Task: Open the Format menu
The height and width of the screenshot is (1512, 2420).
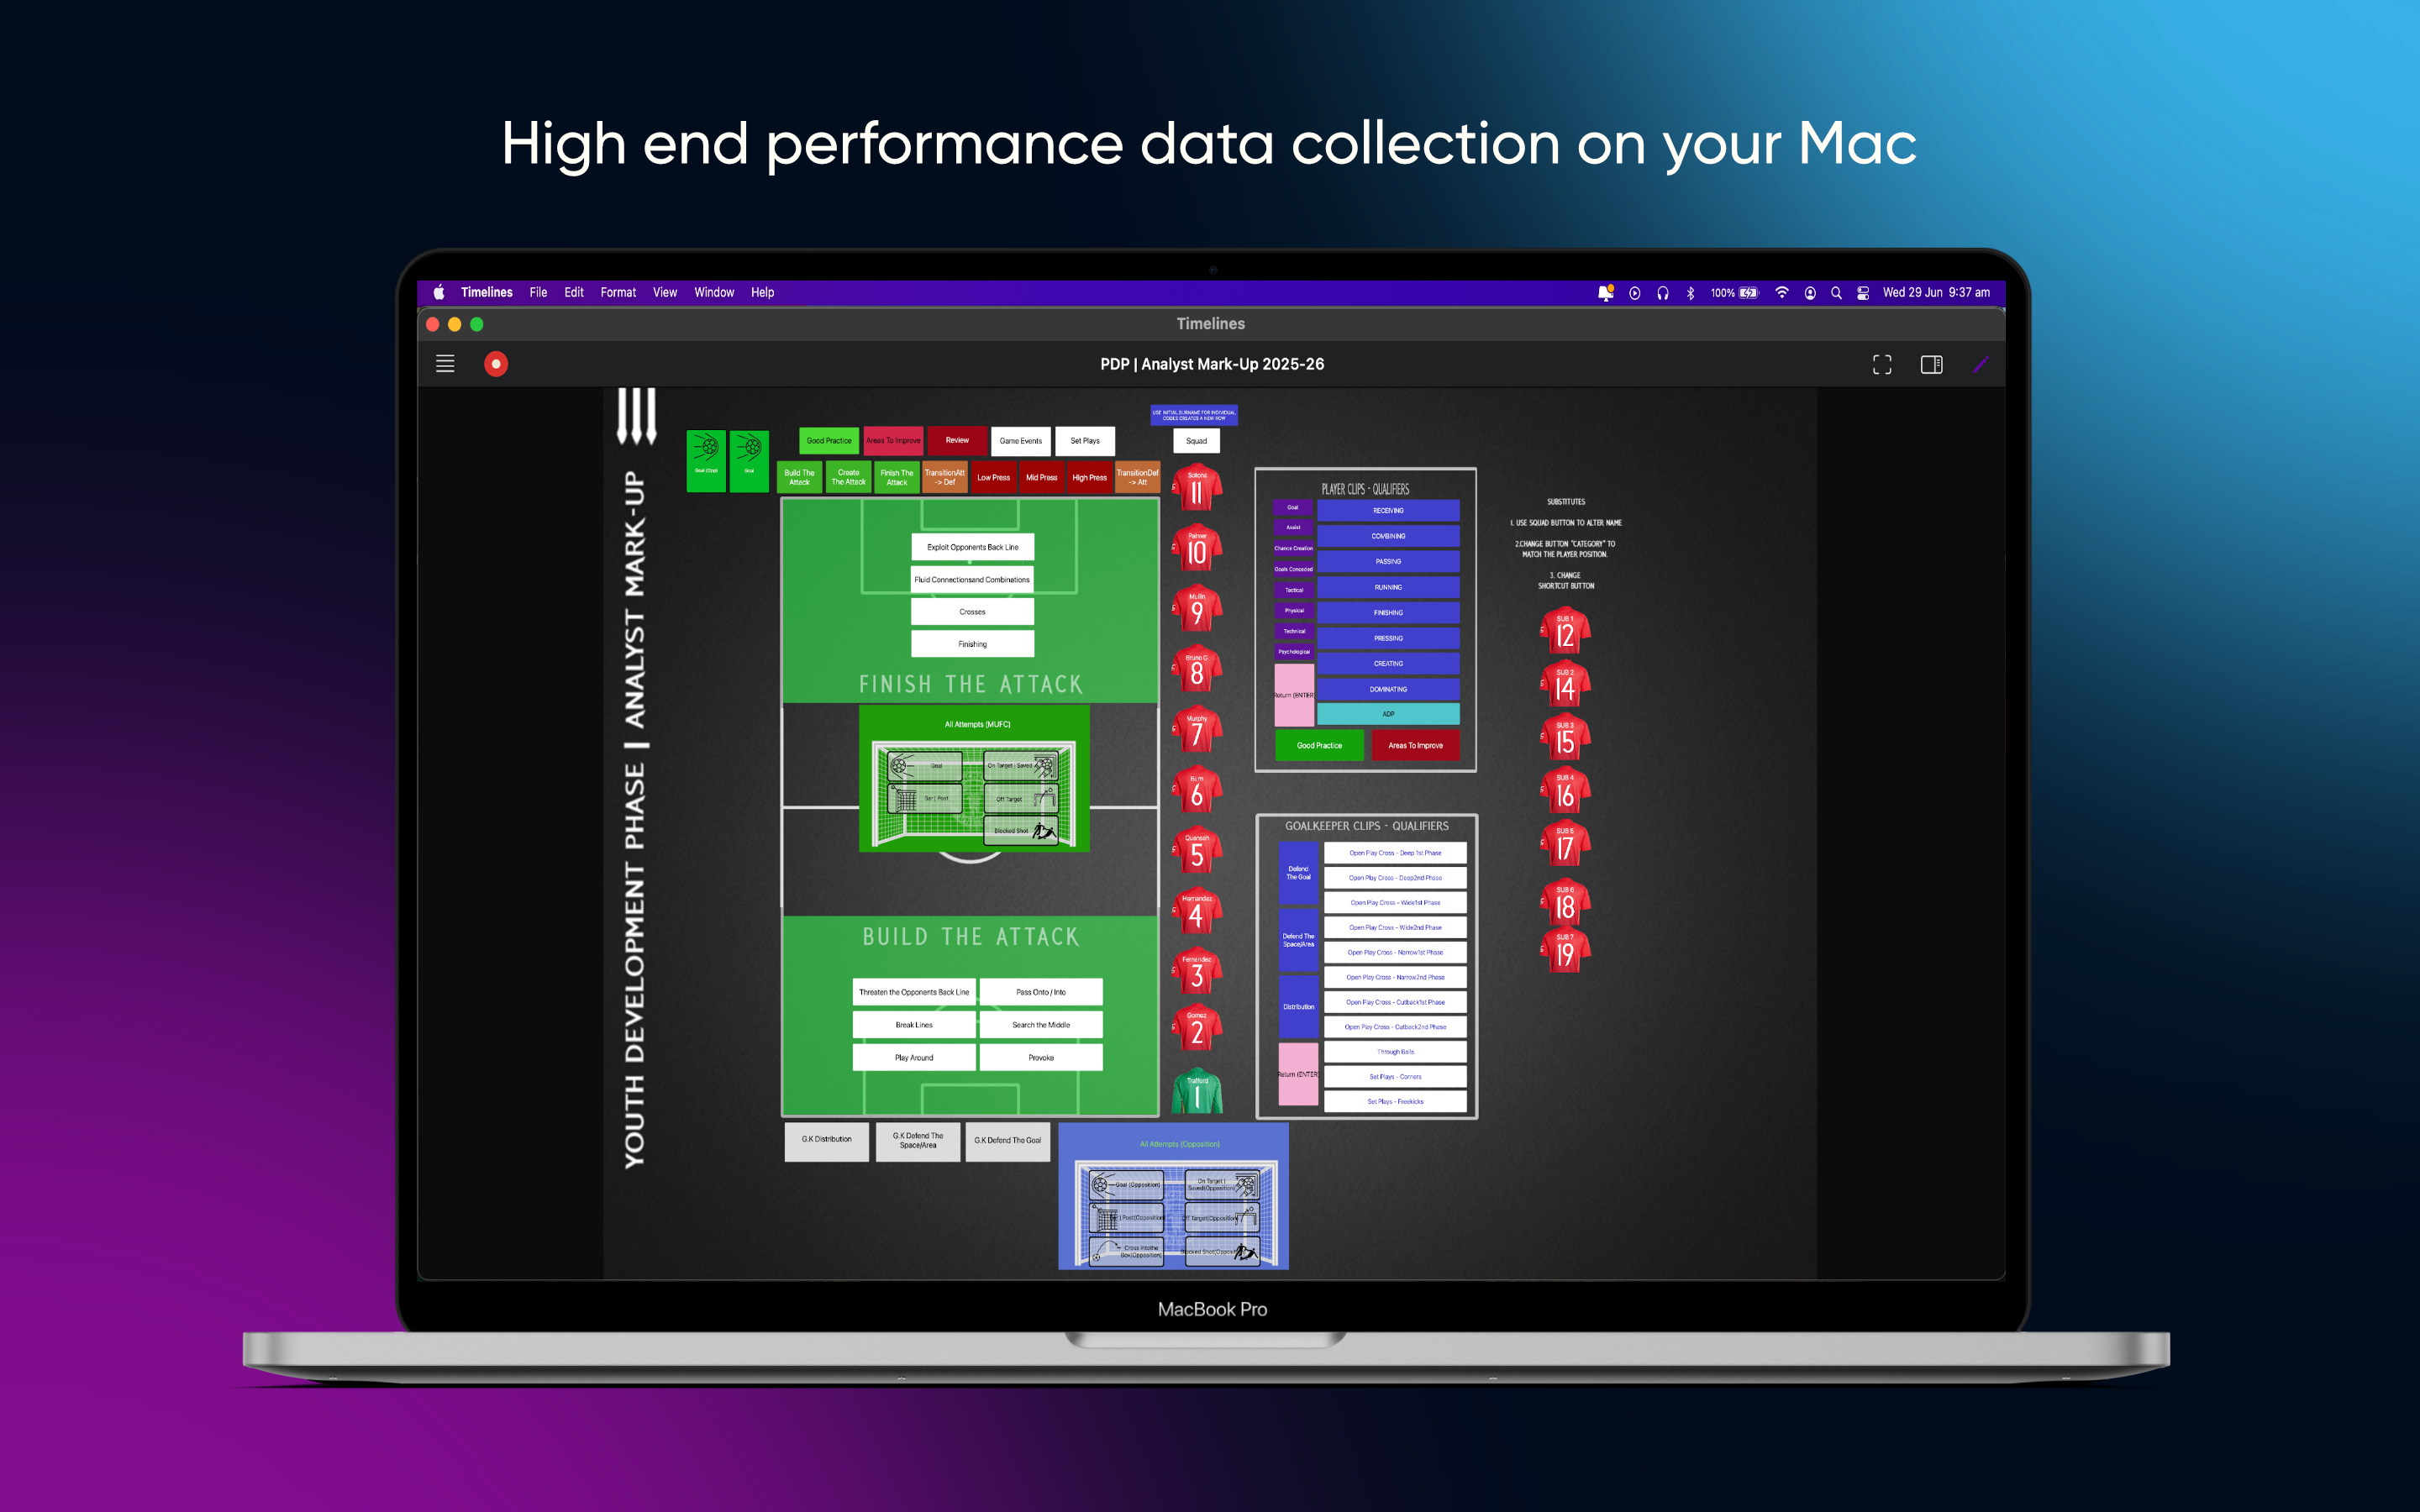Action: click(618, 293)
